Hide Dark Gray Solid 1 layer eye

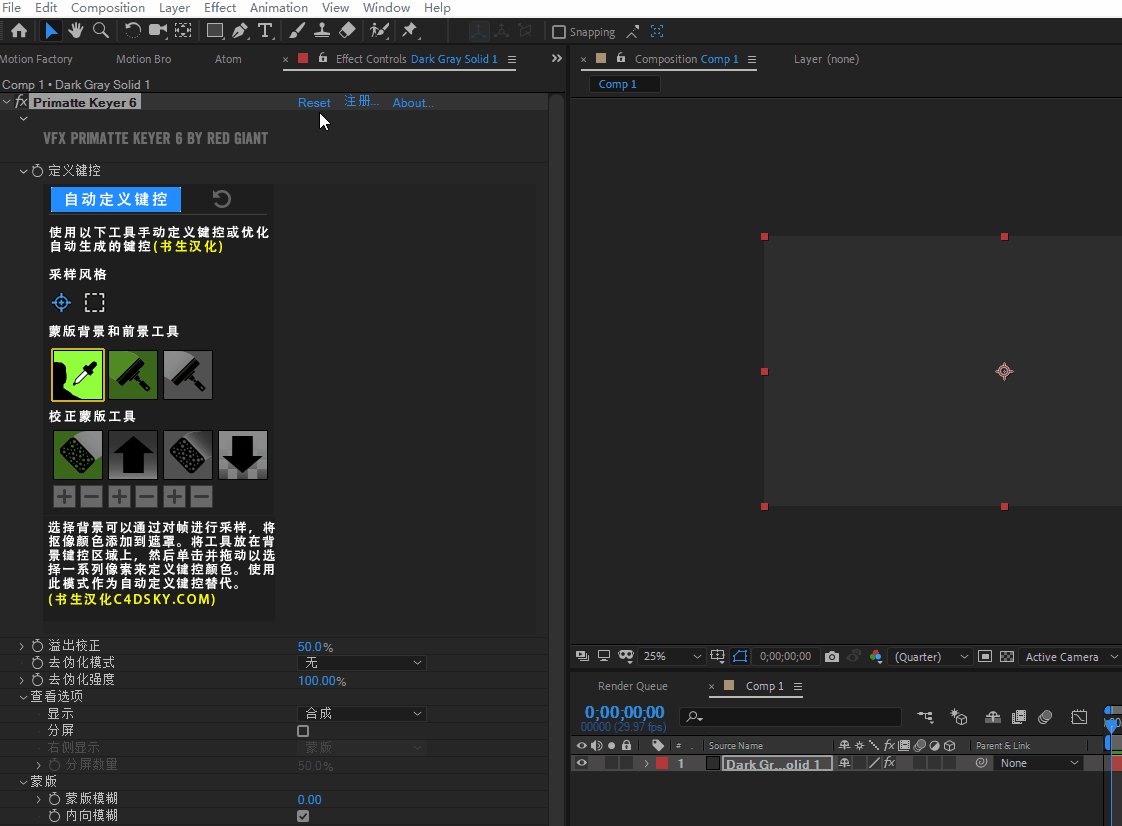[582, 763]
